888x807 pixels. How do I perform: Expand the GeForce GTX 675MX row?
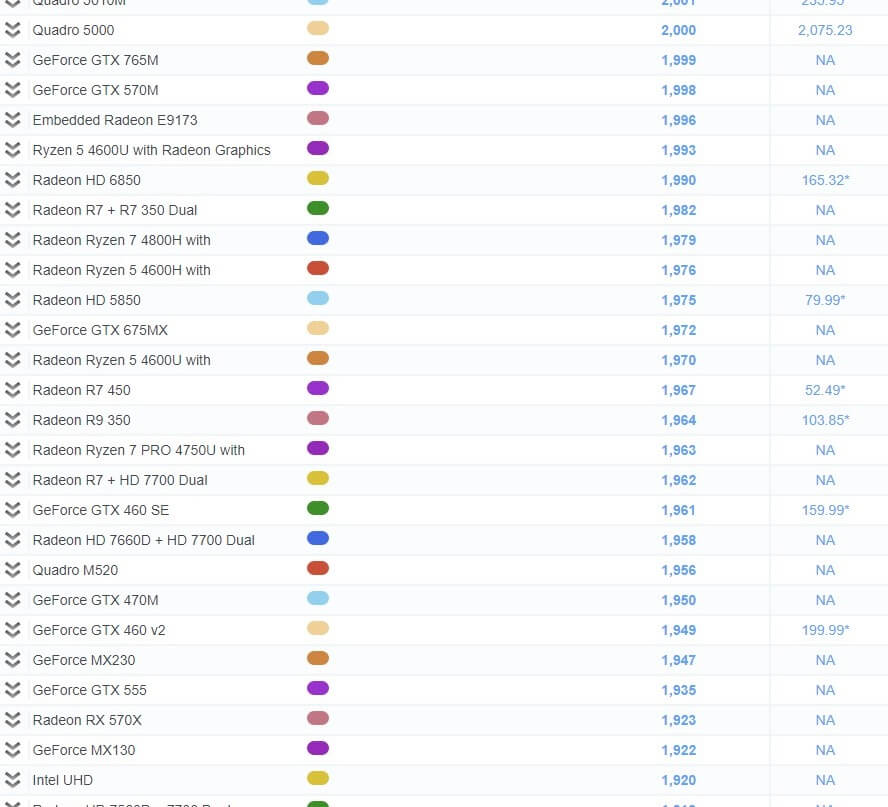(x=12, y=330)
